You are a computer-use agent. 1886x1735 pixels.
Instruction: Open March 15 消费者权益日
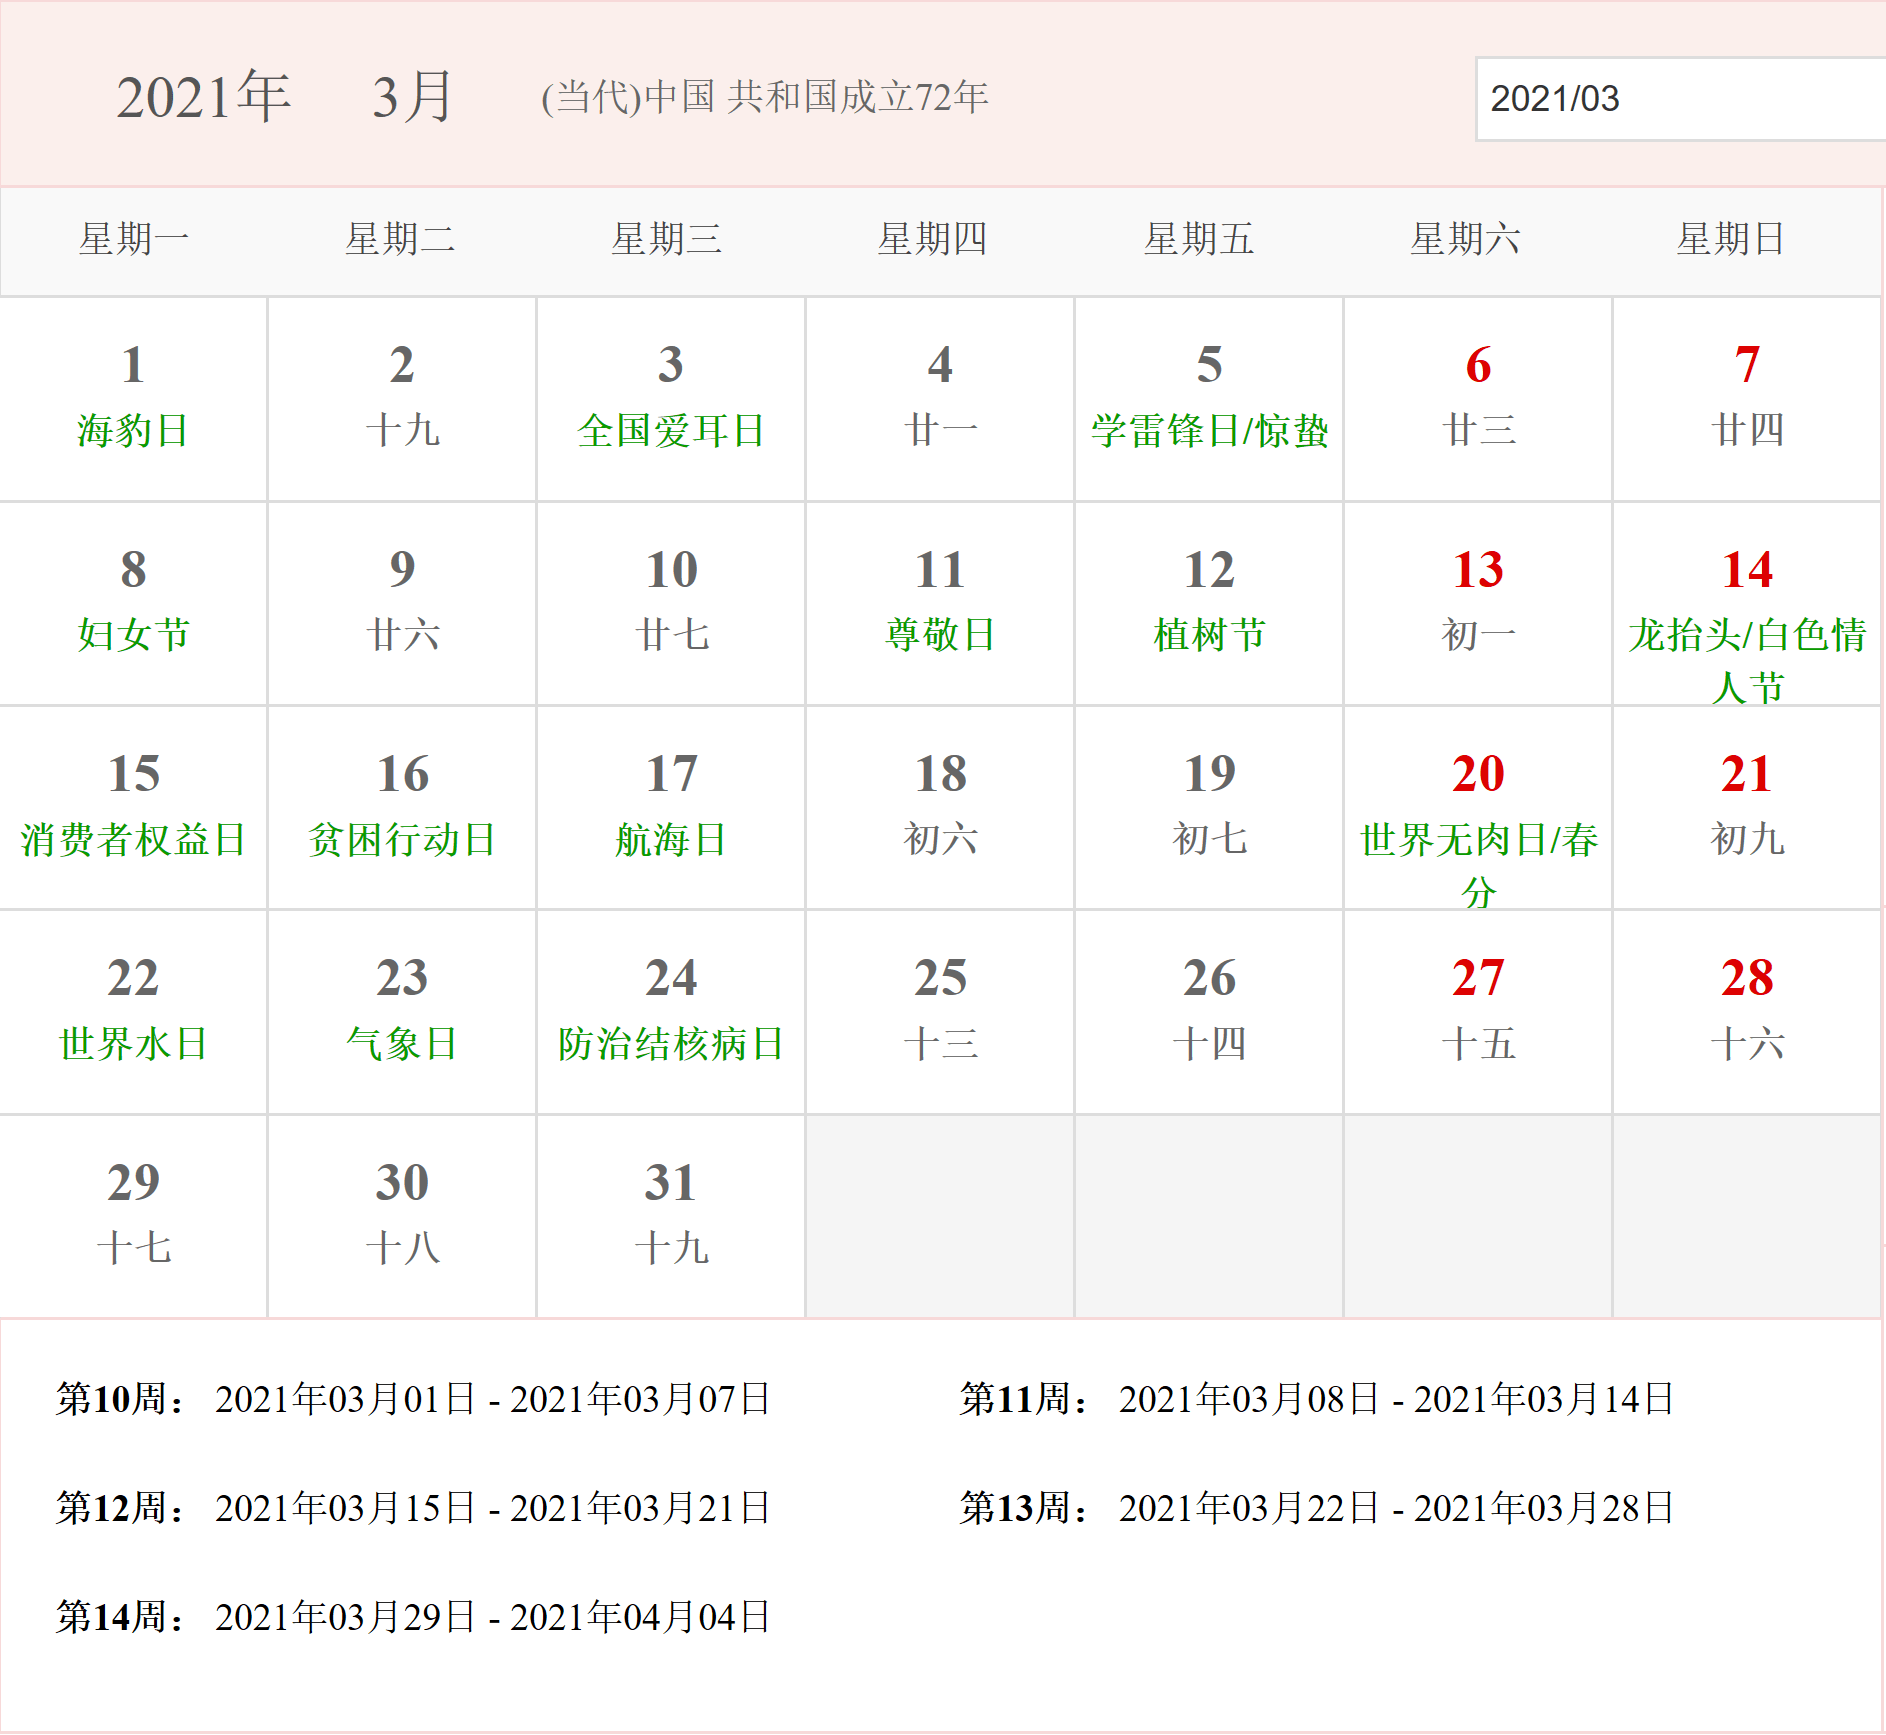[133, 808]
